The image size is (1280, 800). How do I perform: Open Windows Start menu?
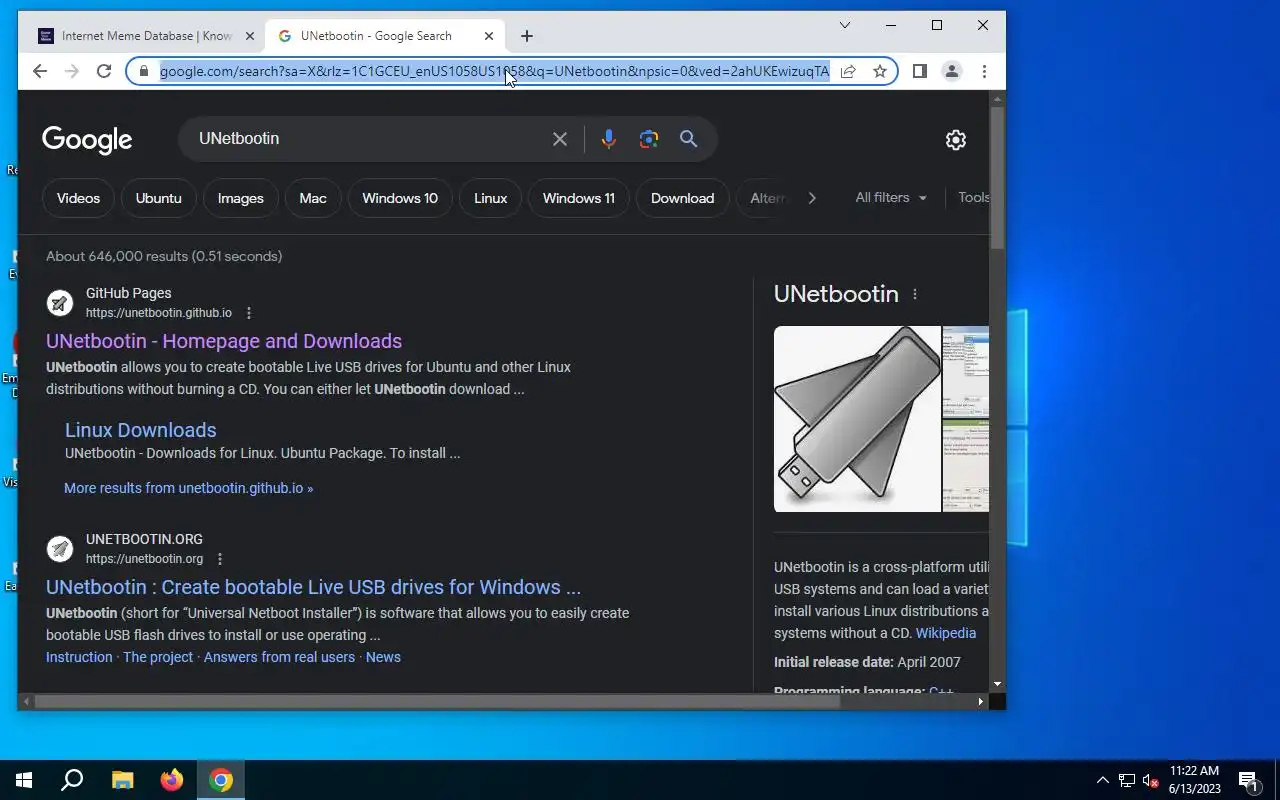point(24,780)
